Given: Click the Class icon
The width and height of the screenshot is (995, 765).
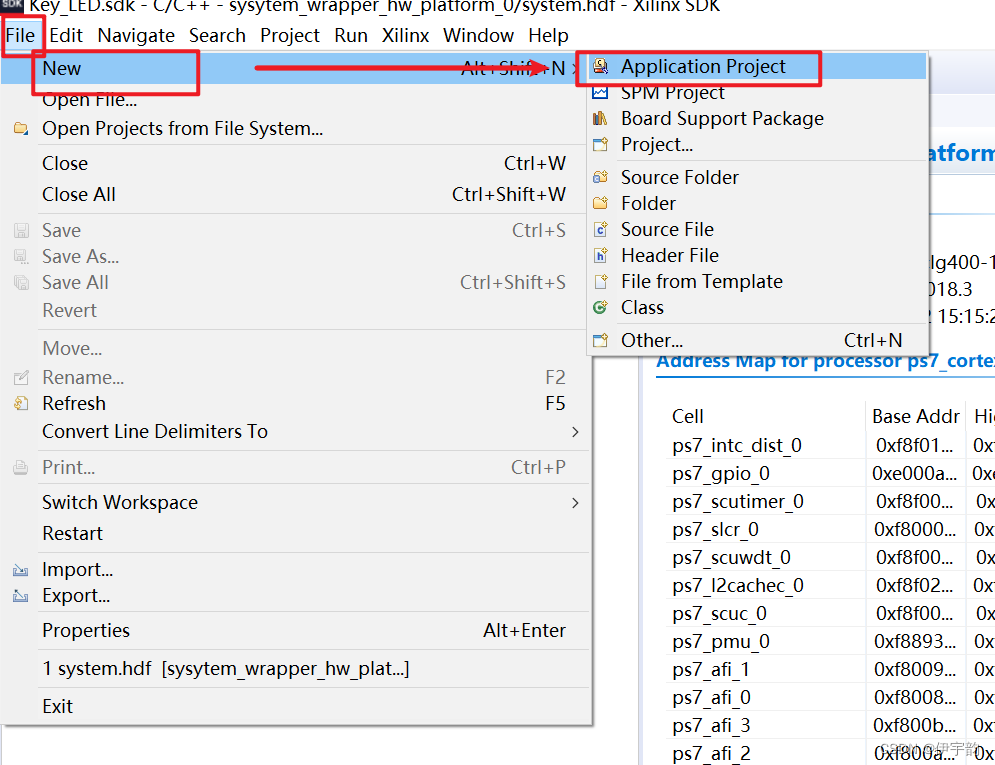Looking at the screenshot, I should [x=600, y=308].
